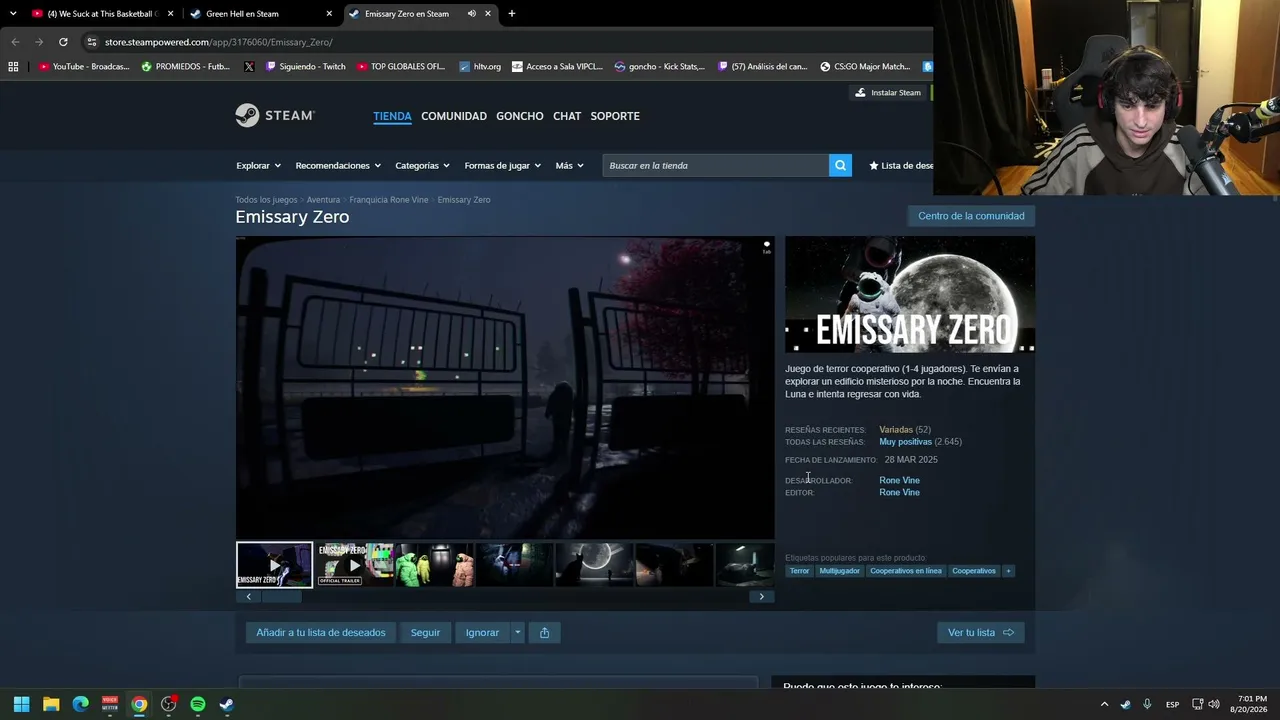Click the Steam icon in the system tray
The image size is (1280, 720).
[x=1126, y=704]
